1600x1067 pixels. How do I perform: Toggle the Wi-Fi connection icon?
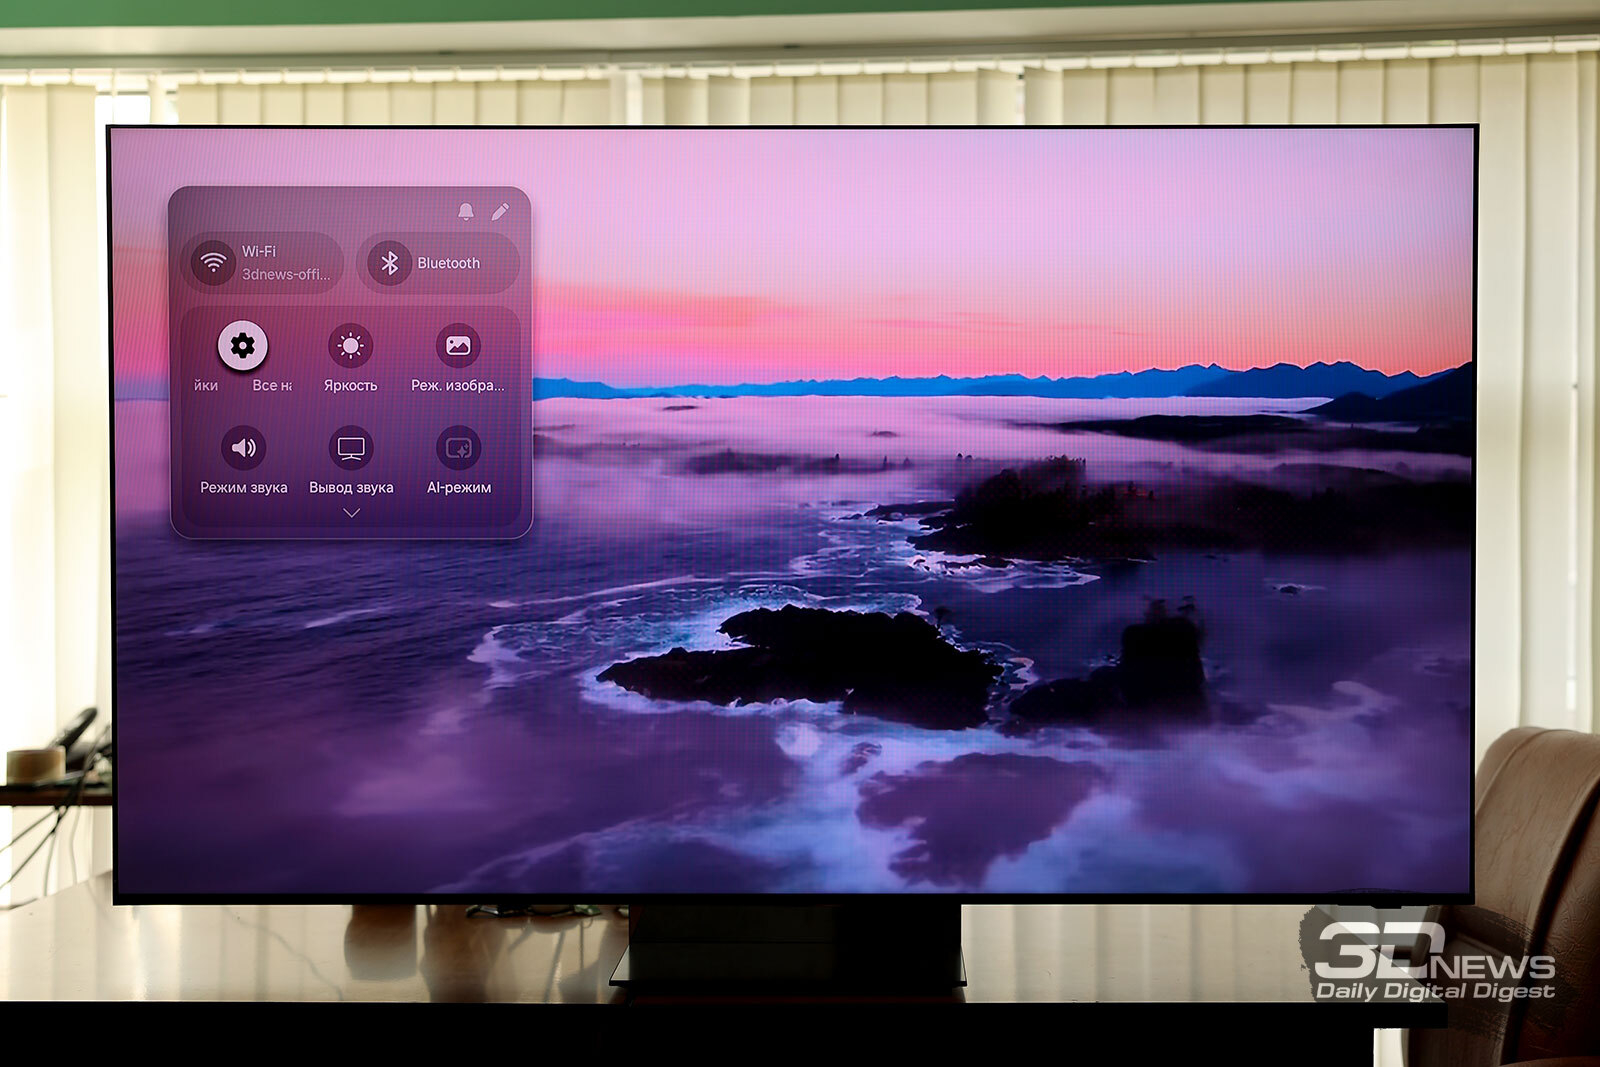tap(213, 263)
